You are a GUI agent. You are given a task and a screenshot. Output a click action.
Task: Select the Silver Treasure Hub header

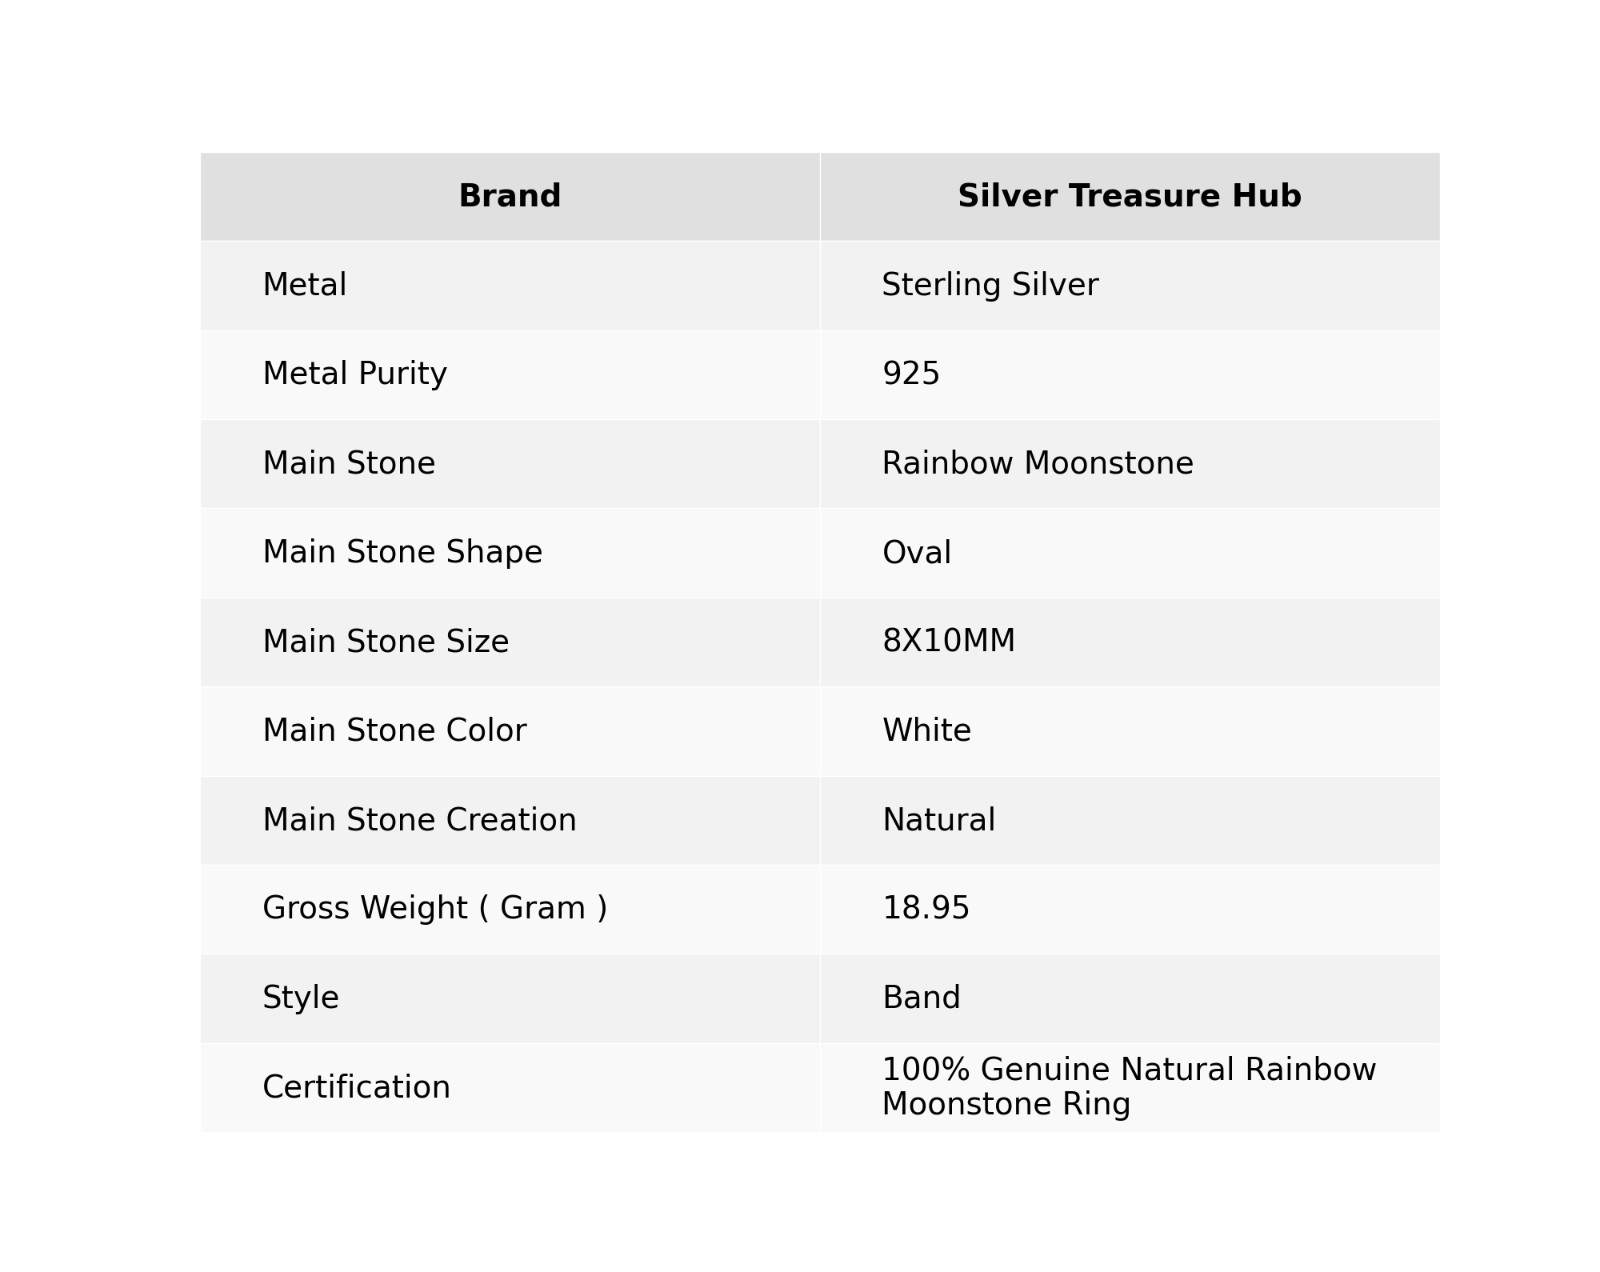coord(1128,196)
